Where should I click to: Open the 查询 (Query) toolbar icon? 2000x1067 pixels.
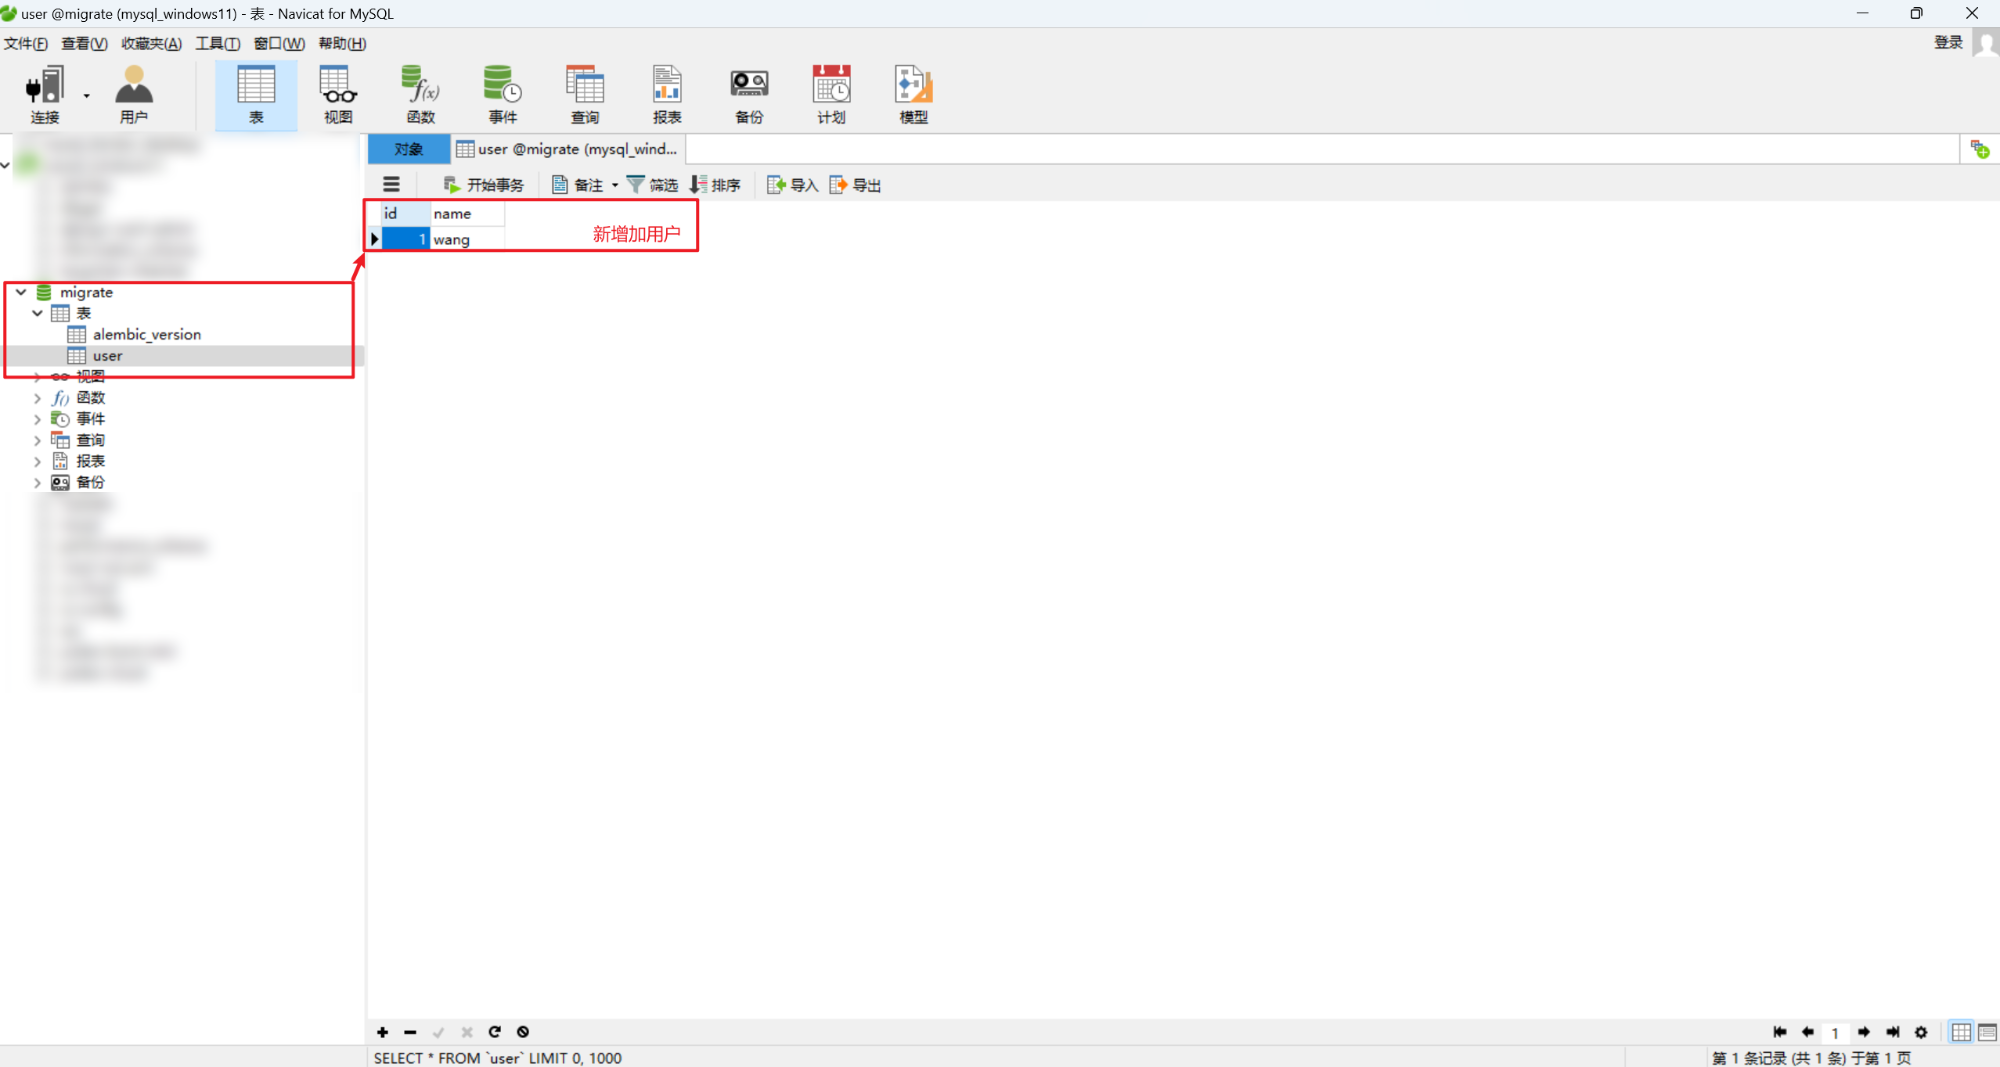585,93
